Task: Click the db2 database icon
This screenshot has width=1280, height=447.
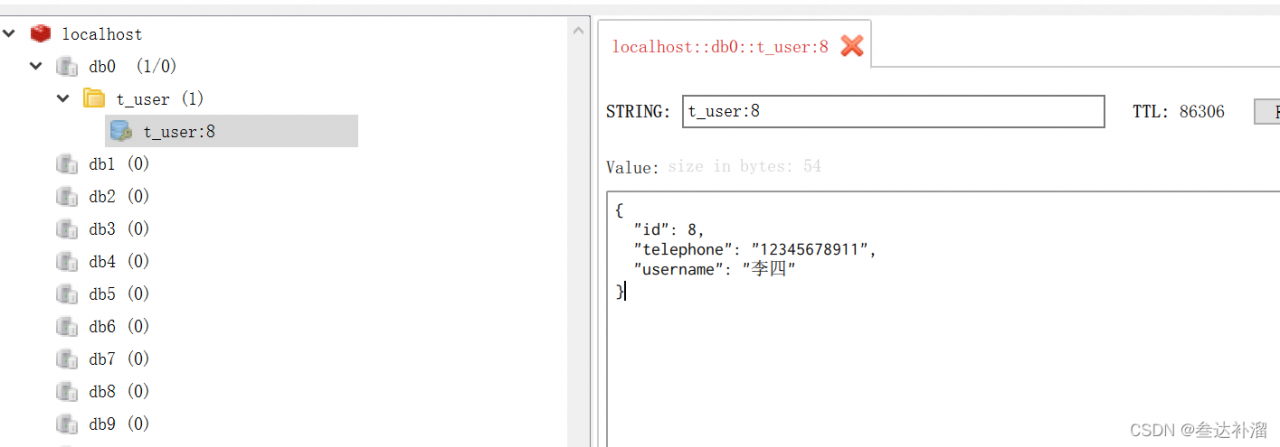Action: (x=67, y=196)
